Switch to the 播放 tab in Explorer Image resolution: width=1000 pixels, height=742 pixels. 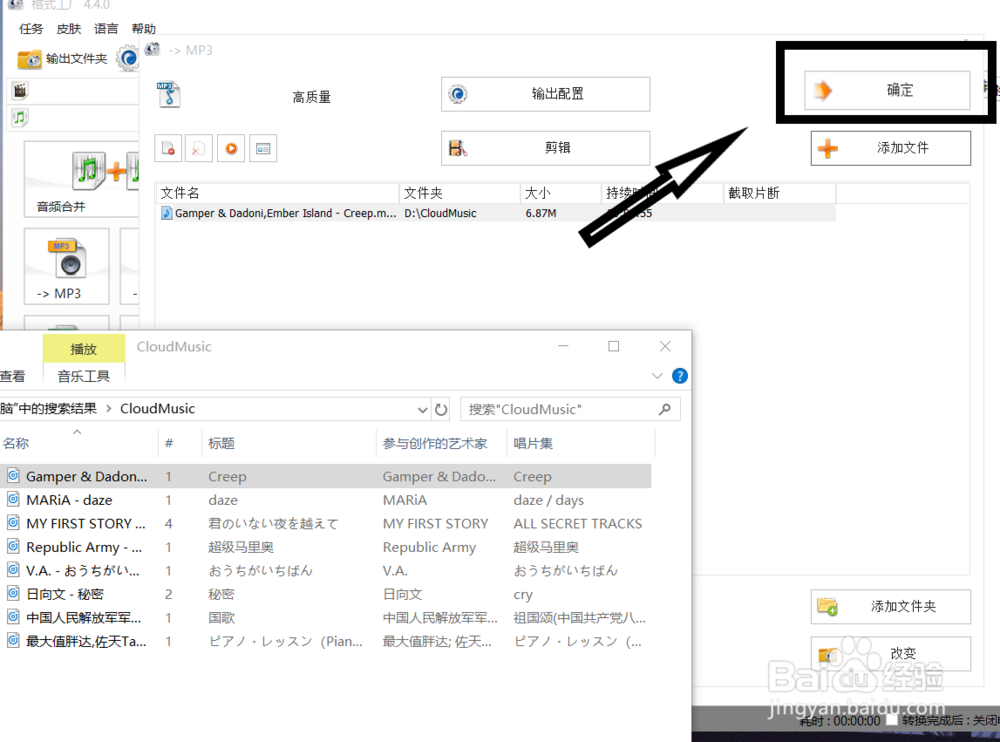[84, 349]
